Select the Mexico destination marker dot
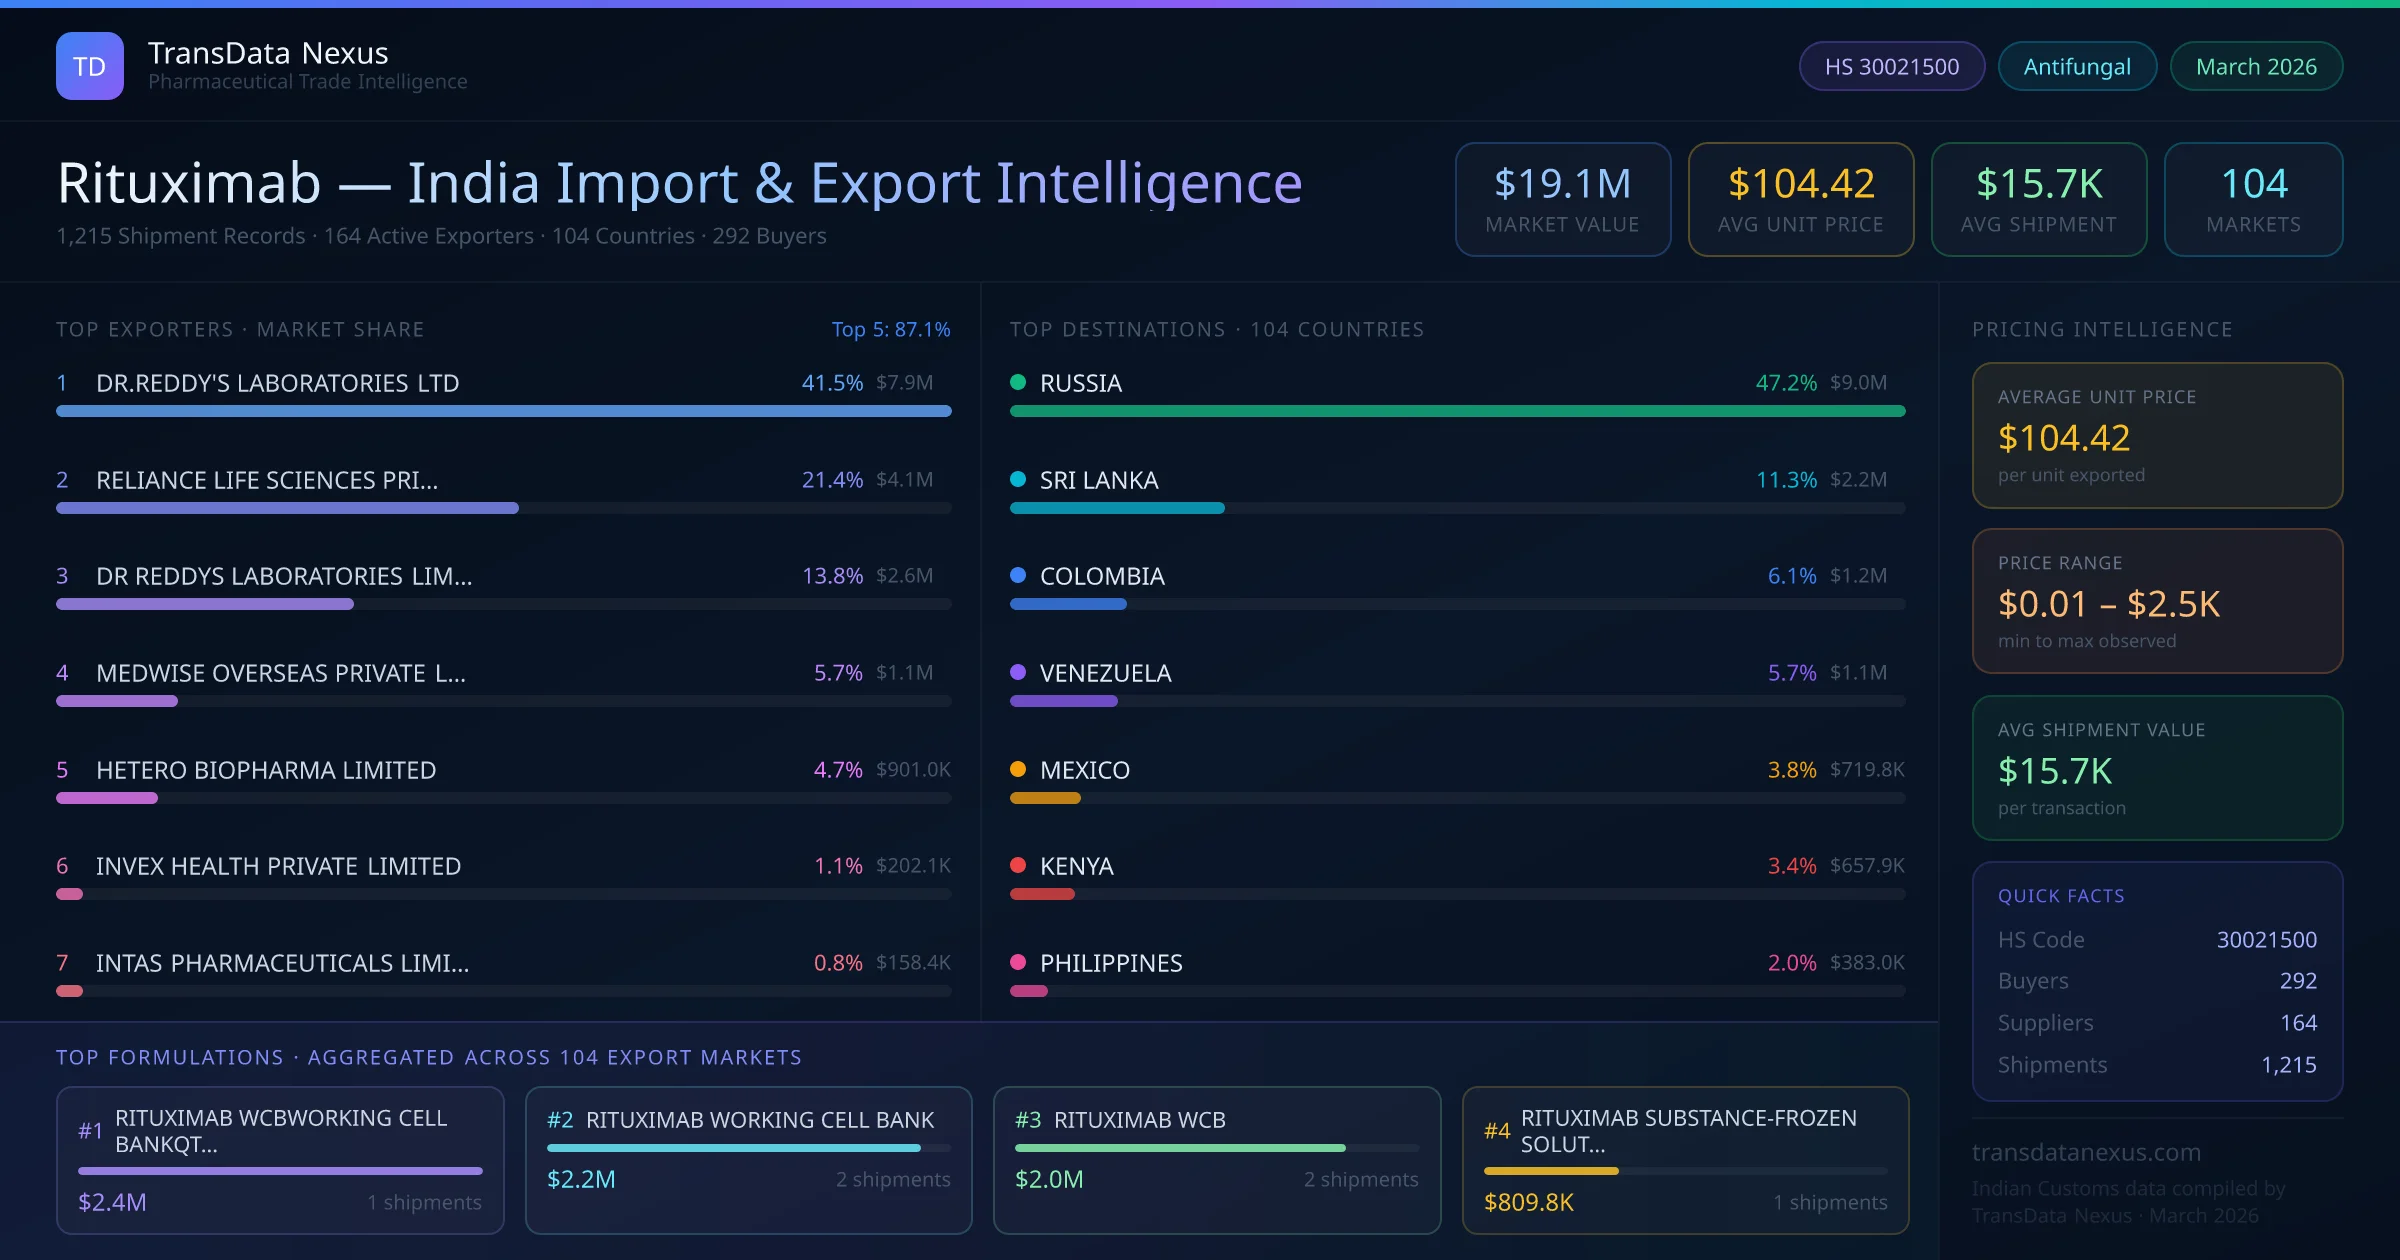The height and width of the screenshot is (1260, 2400). point(1018,769)
